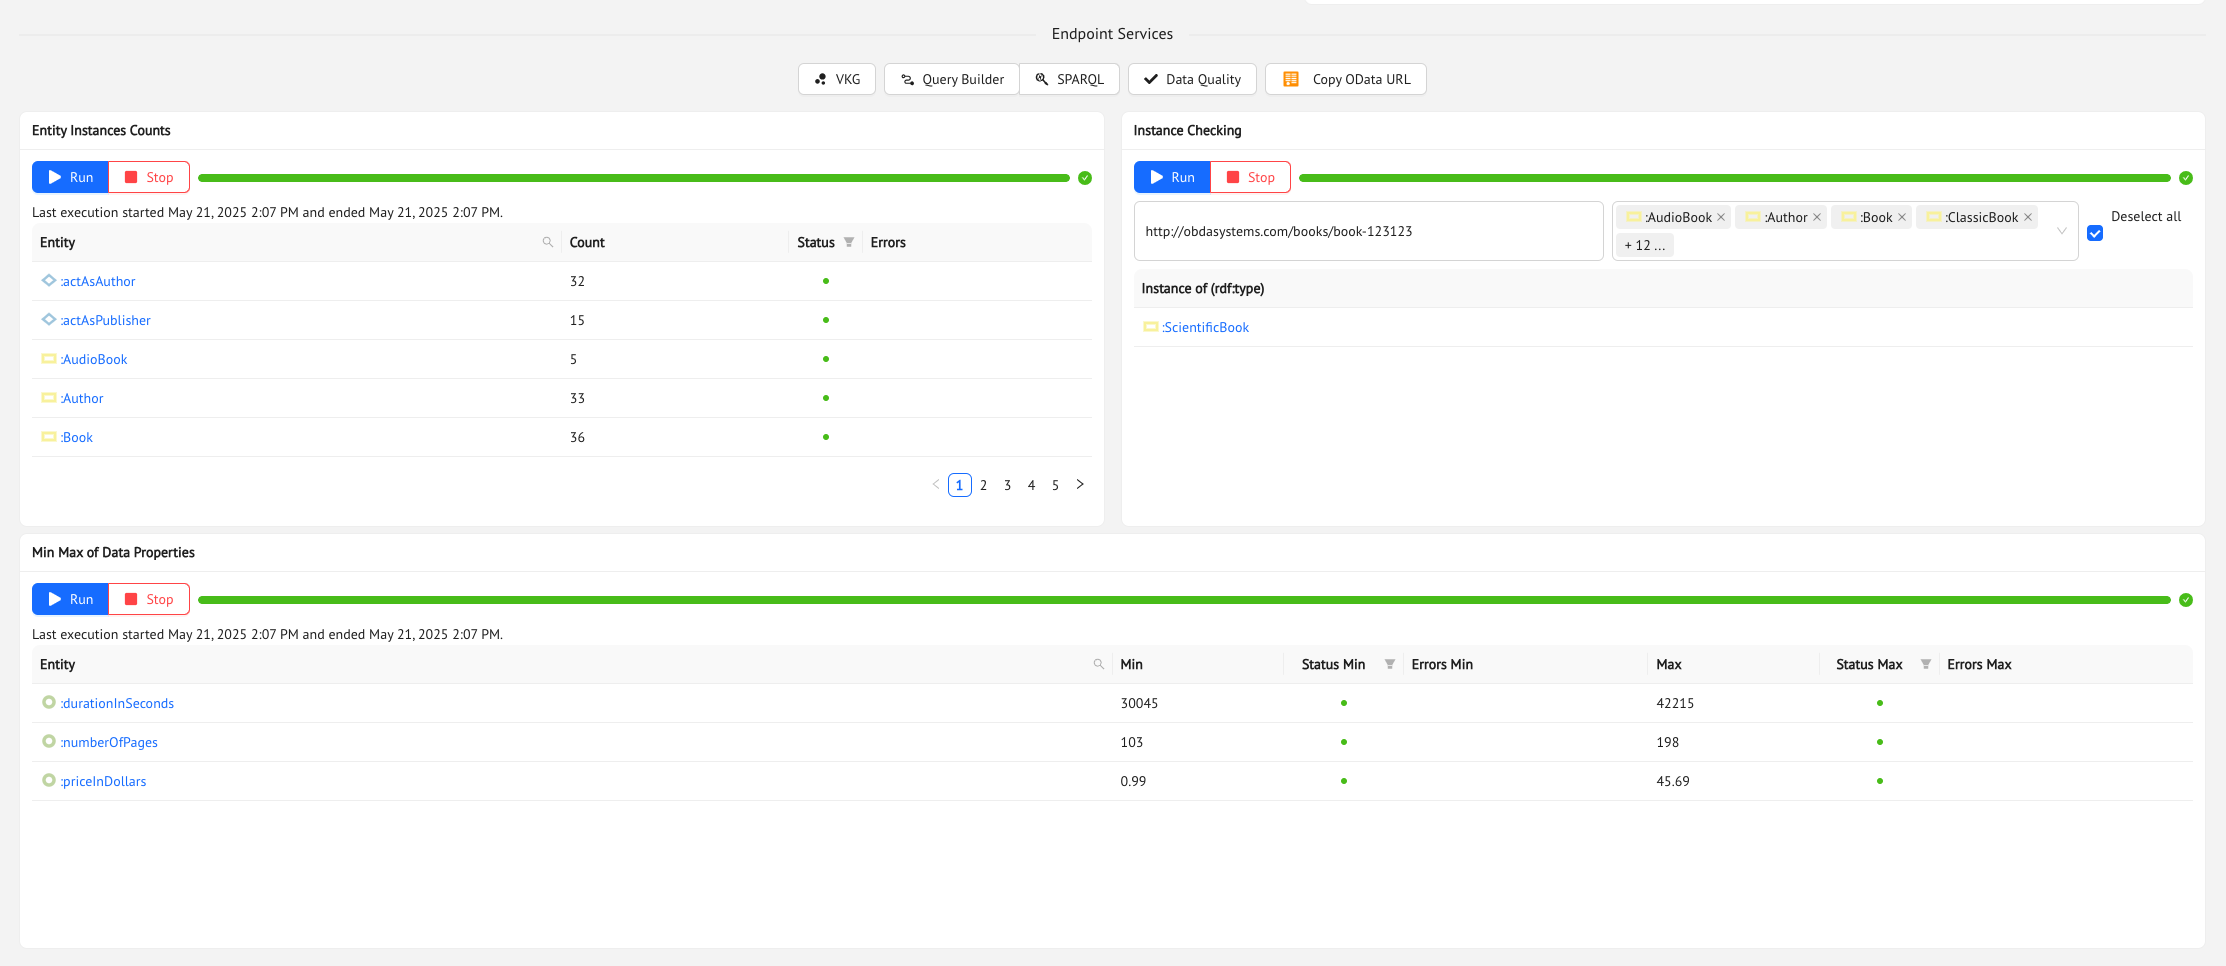Remove the :Author chip from the filter
Image resolution: width=2226 pixels, height=966 pixels.
click(1818, 216)
